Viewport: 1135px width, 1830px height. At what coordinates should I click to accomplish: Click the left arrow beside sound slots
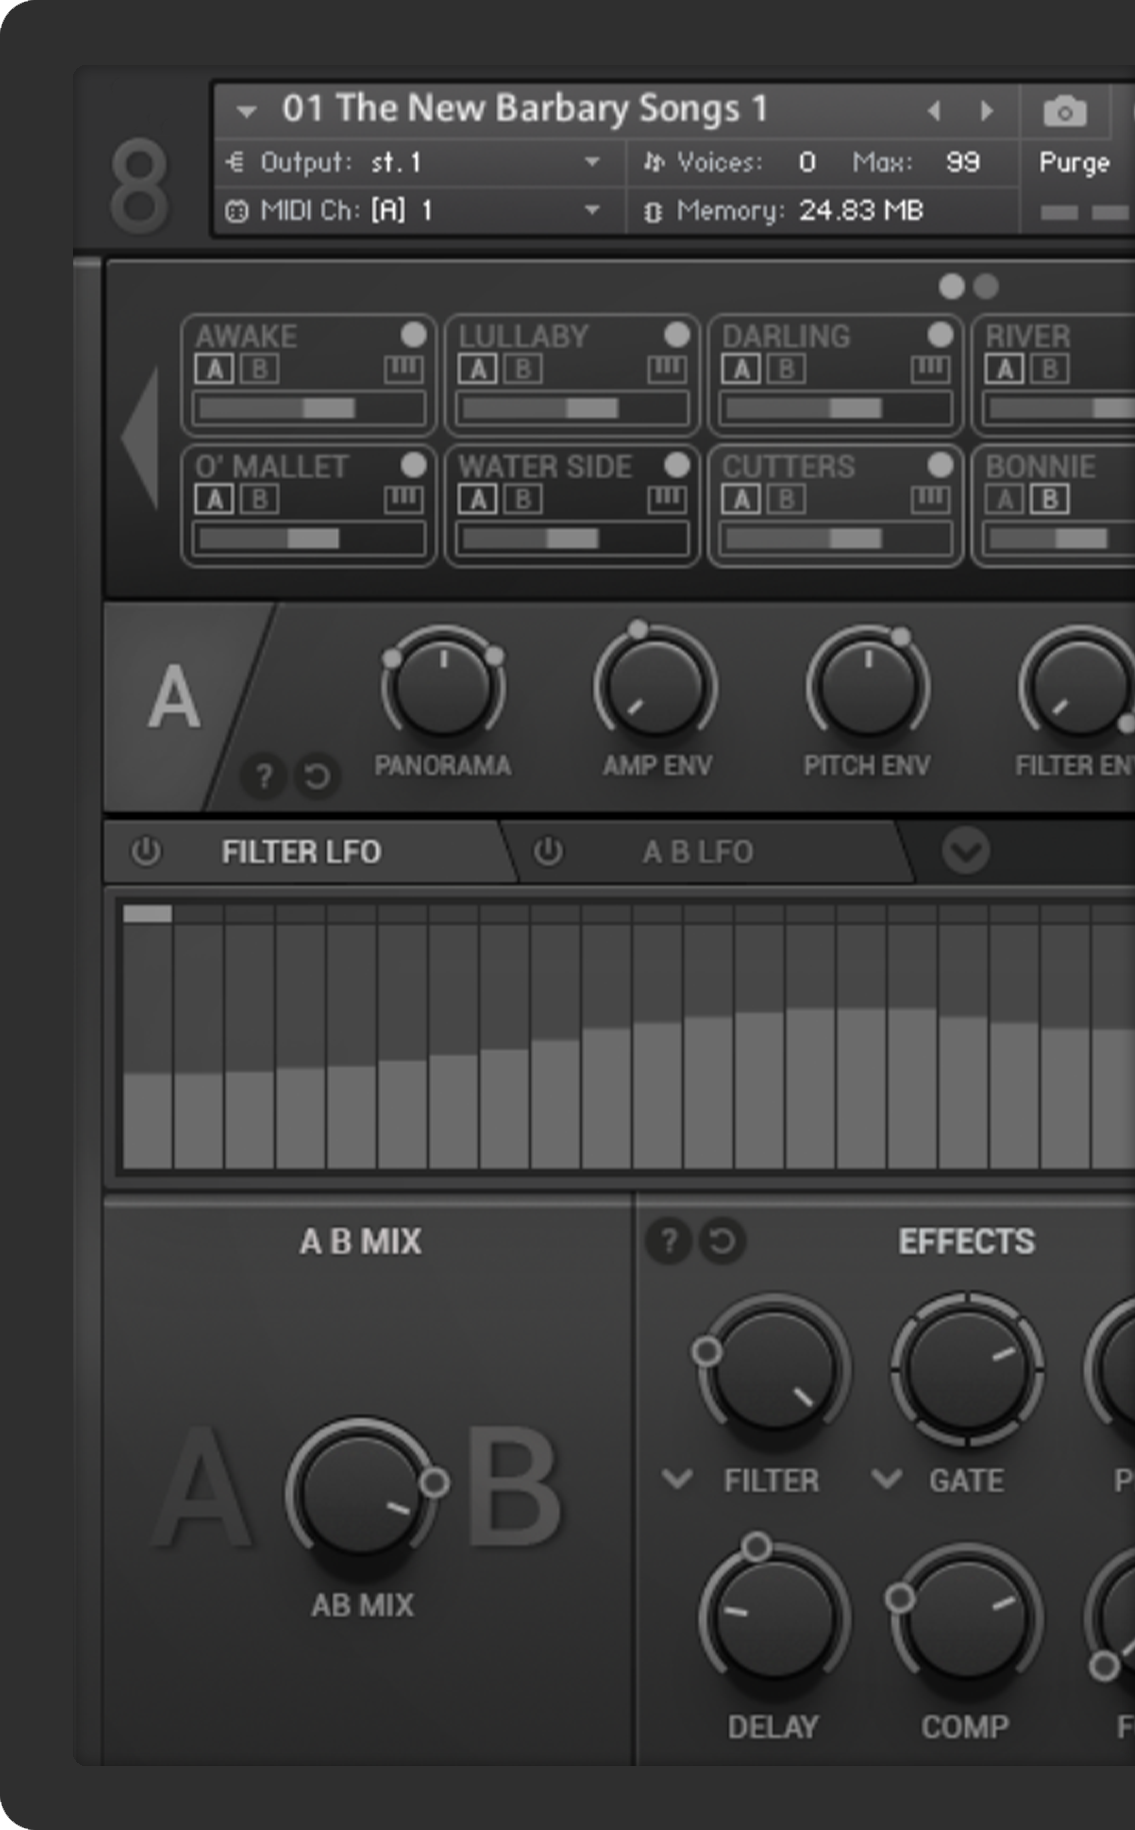(141, 437)
